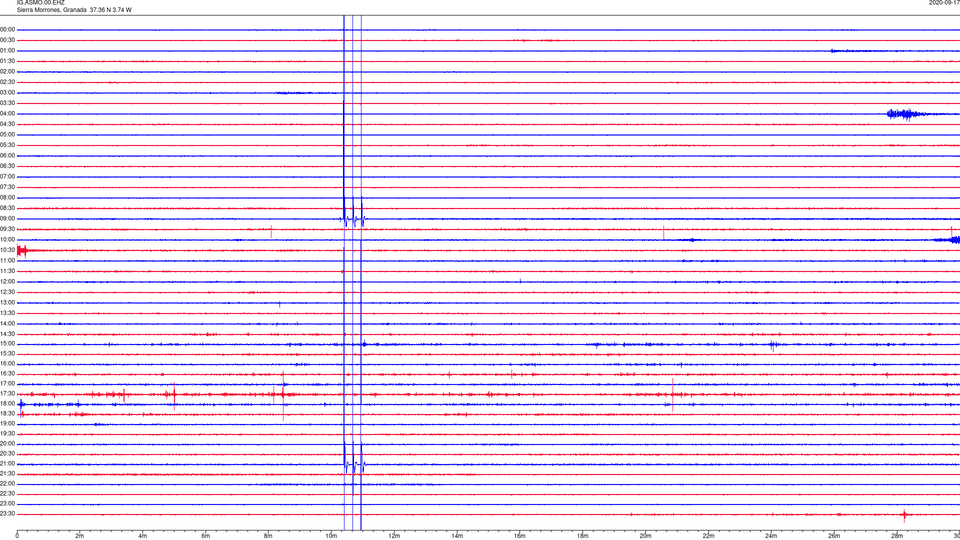Viewport: 960px width, 540px height.
Task: Select the 07:30 trace time label
Action: point(7,187)
